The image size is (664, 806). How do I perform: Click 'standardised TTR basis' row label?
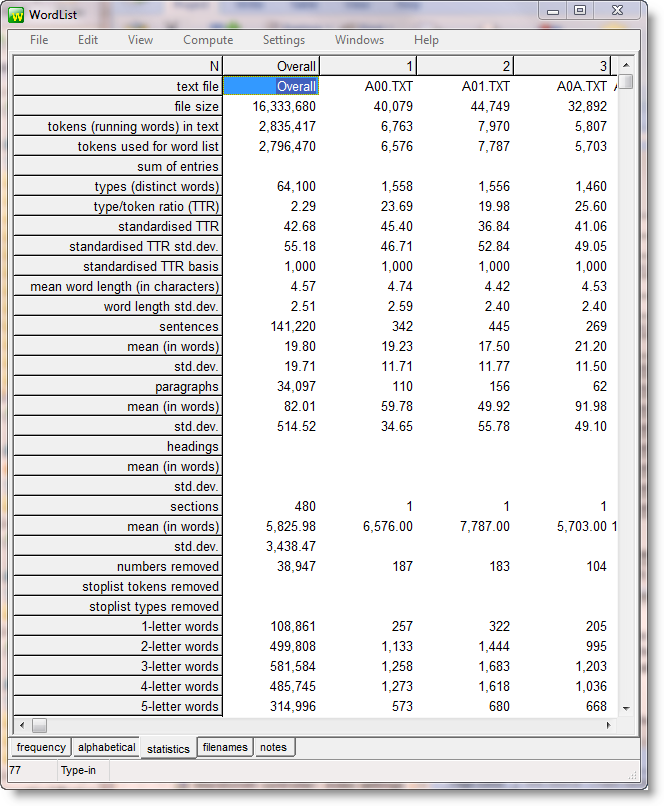pyautogui.click(x=118, y=267)
